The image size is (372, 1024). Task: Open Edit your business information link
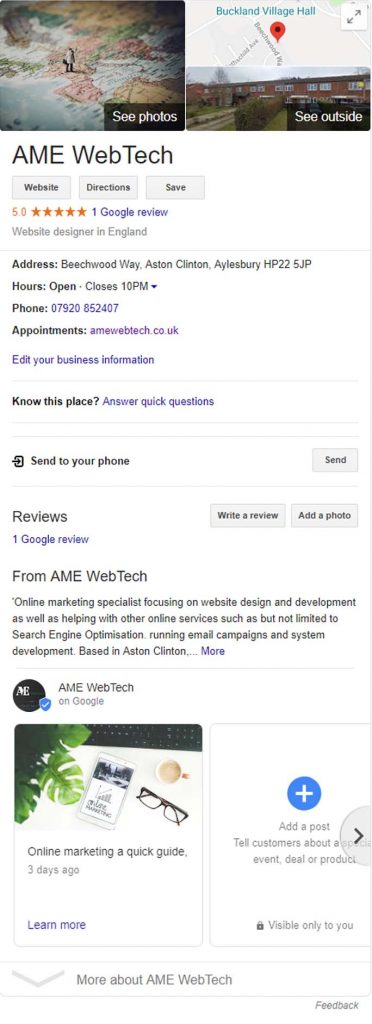coord(83,360)
